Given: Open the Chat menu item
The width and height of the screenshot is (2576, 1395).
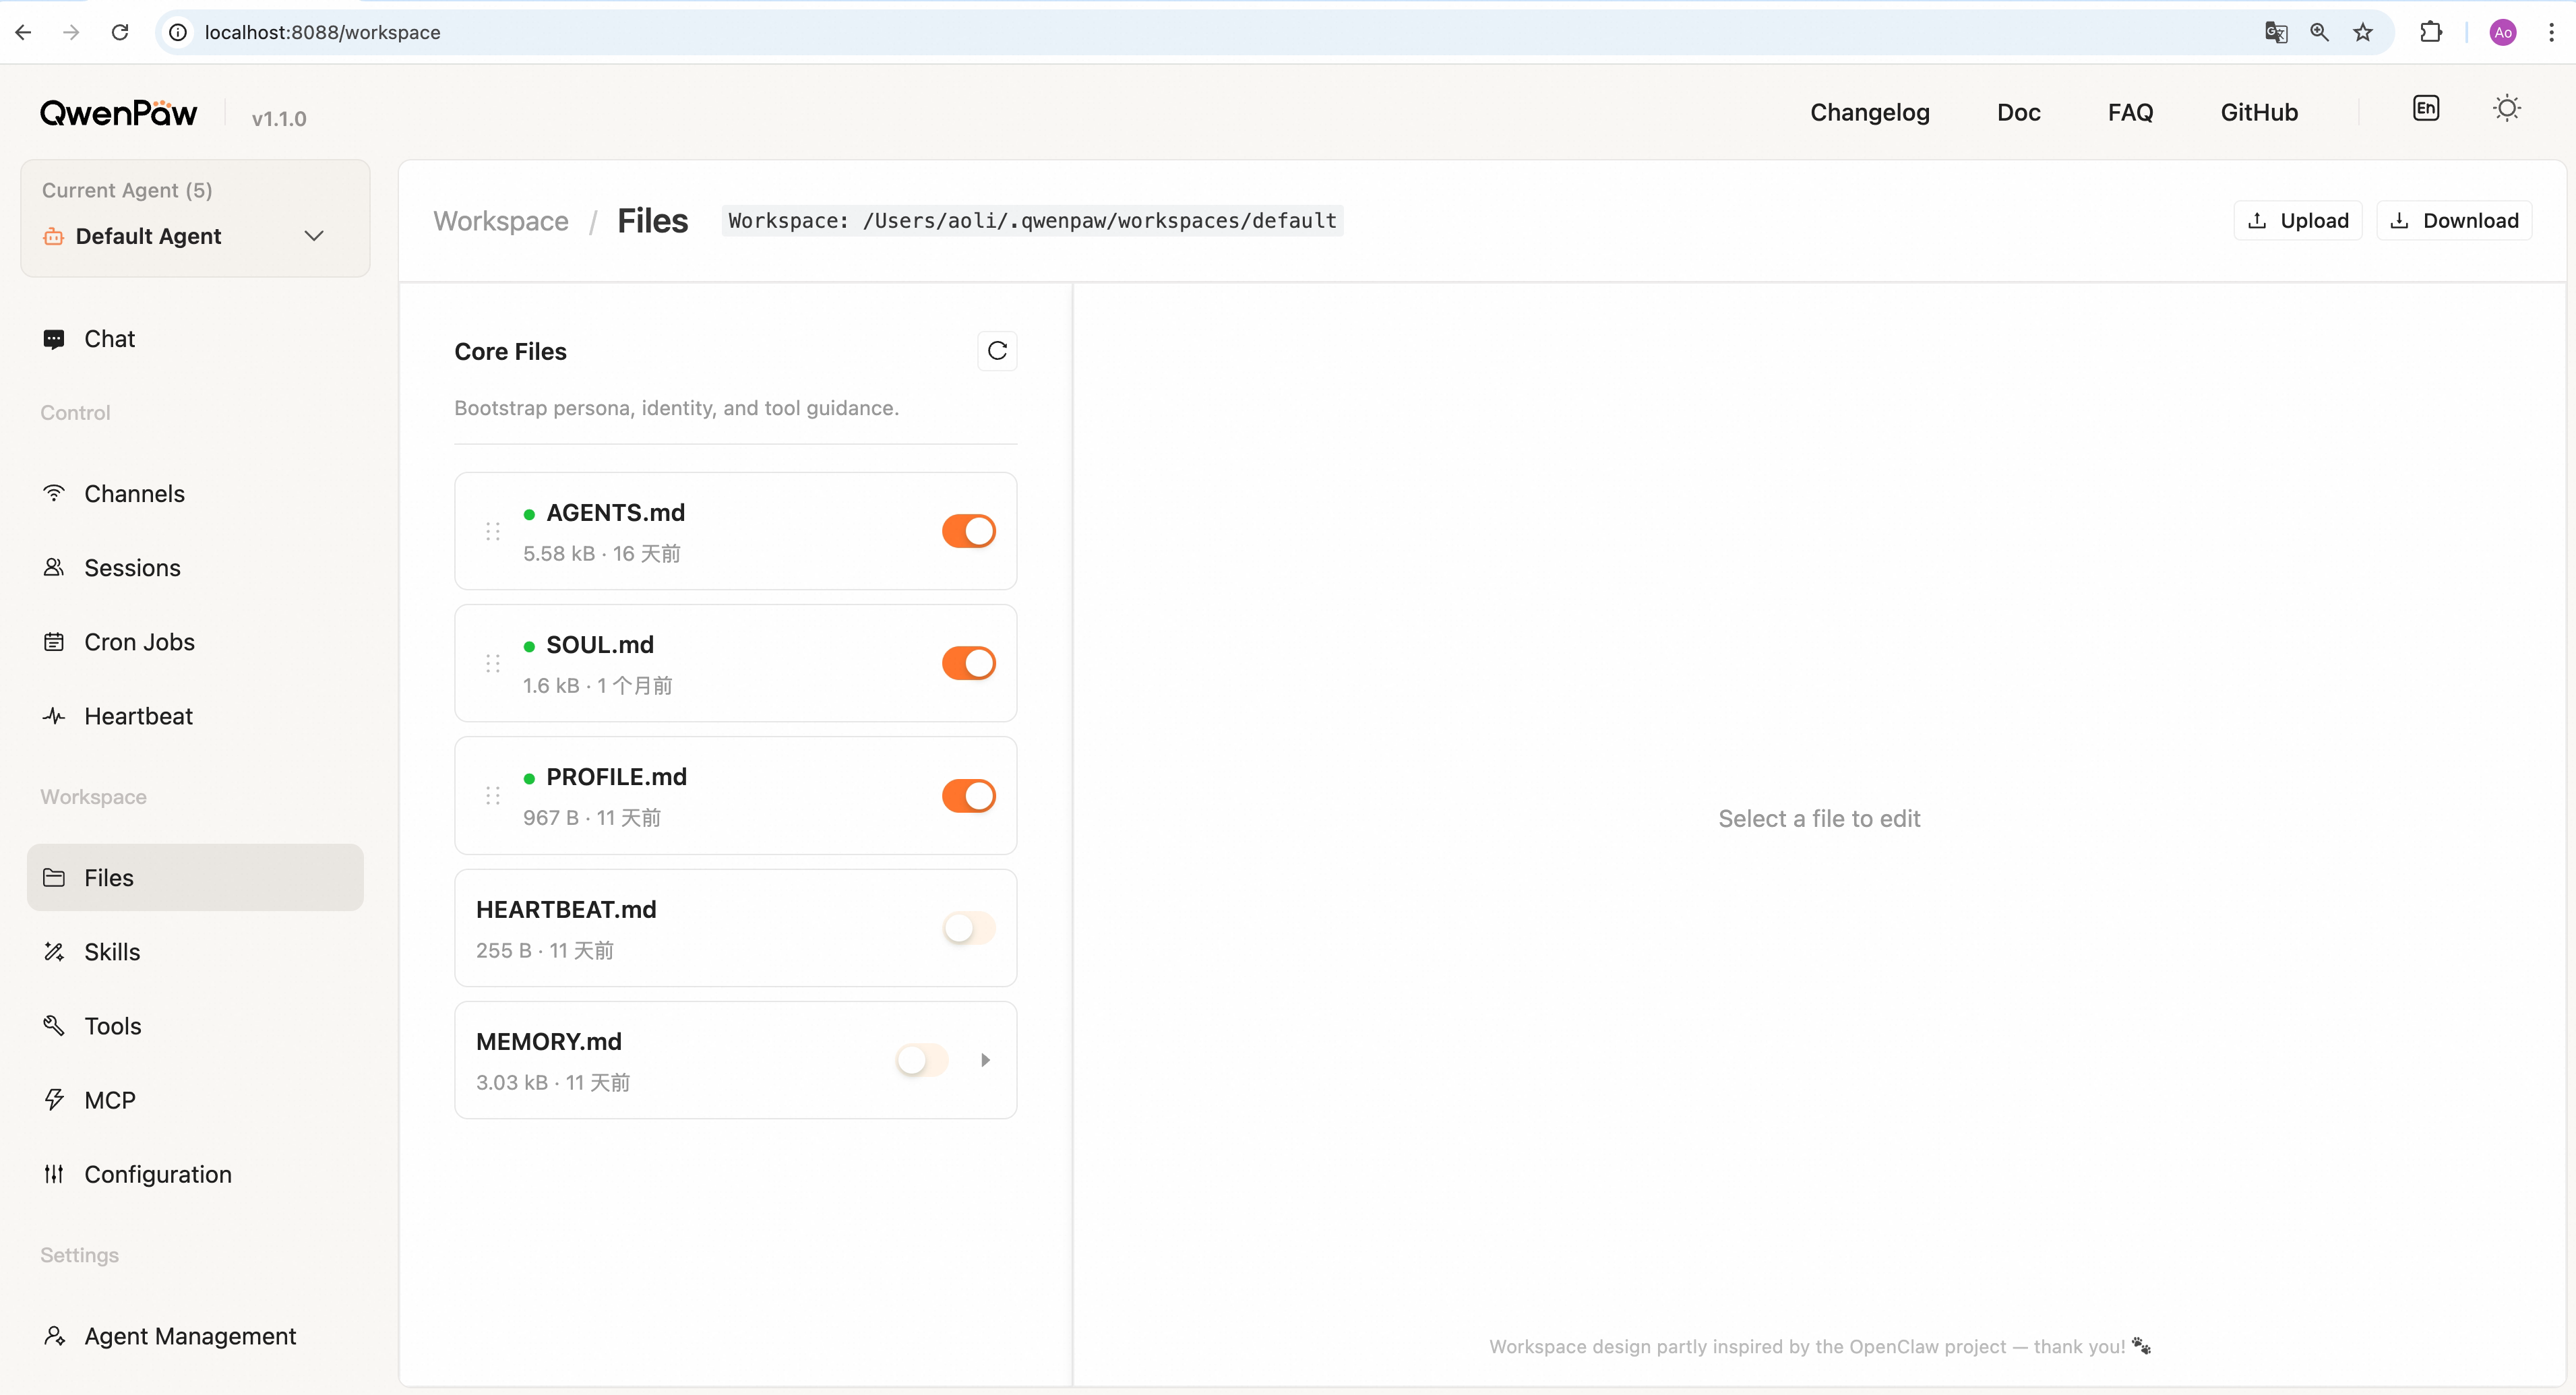Looking at the screenshot, I should (x=109, y=339).
